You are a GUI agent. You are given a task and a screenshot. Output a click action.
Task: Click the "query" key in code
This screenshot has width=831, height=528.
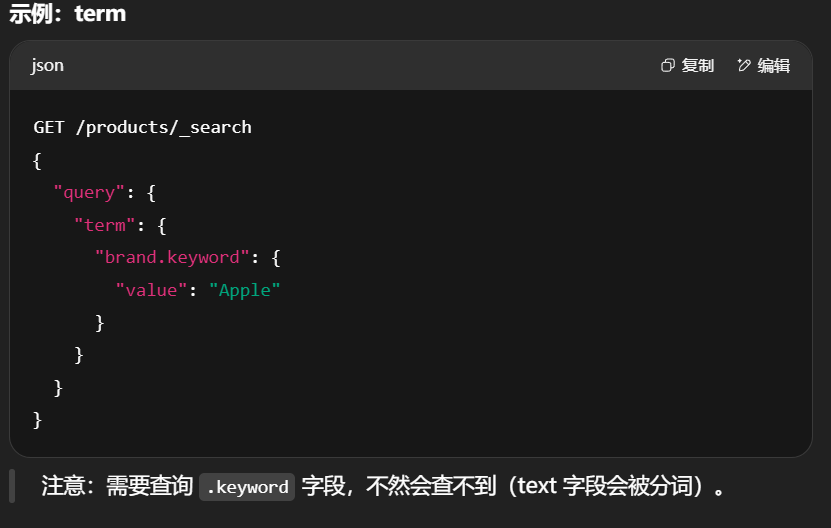pos(89,192)
